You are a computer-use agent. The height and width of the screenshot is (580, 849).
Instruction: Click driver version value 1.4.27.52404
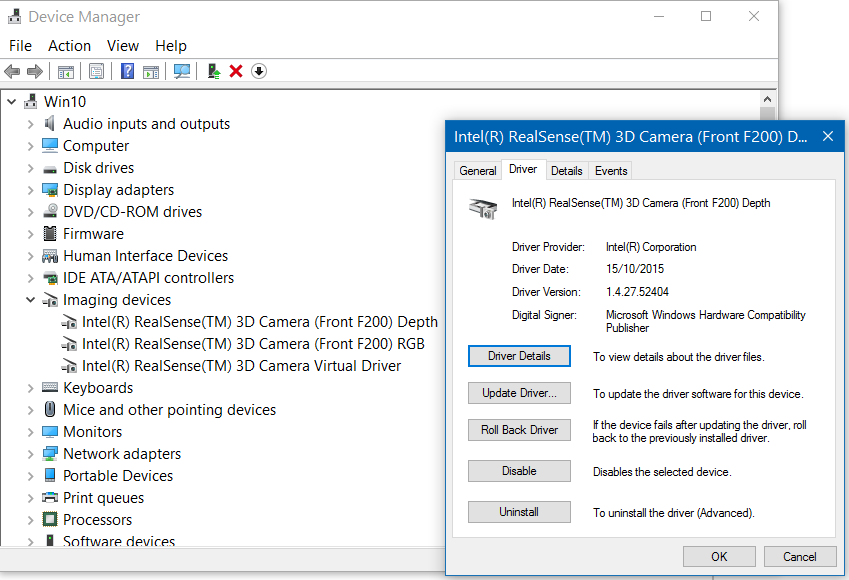click(637, 292)
